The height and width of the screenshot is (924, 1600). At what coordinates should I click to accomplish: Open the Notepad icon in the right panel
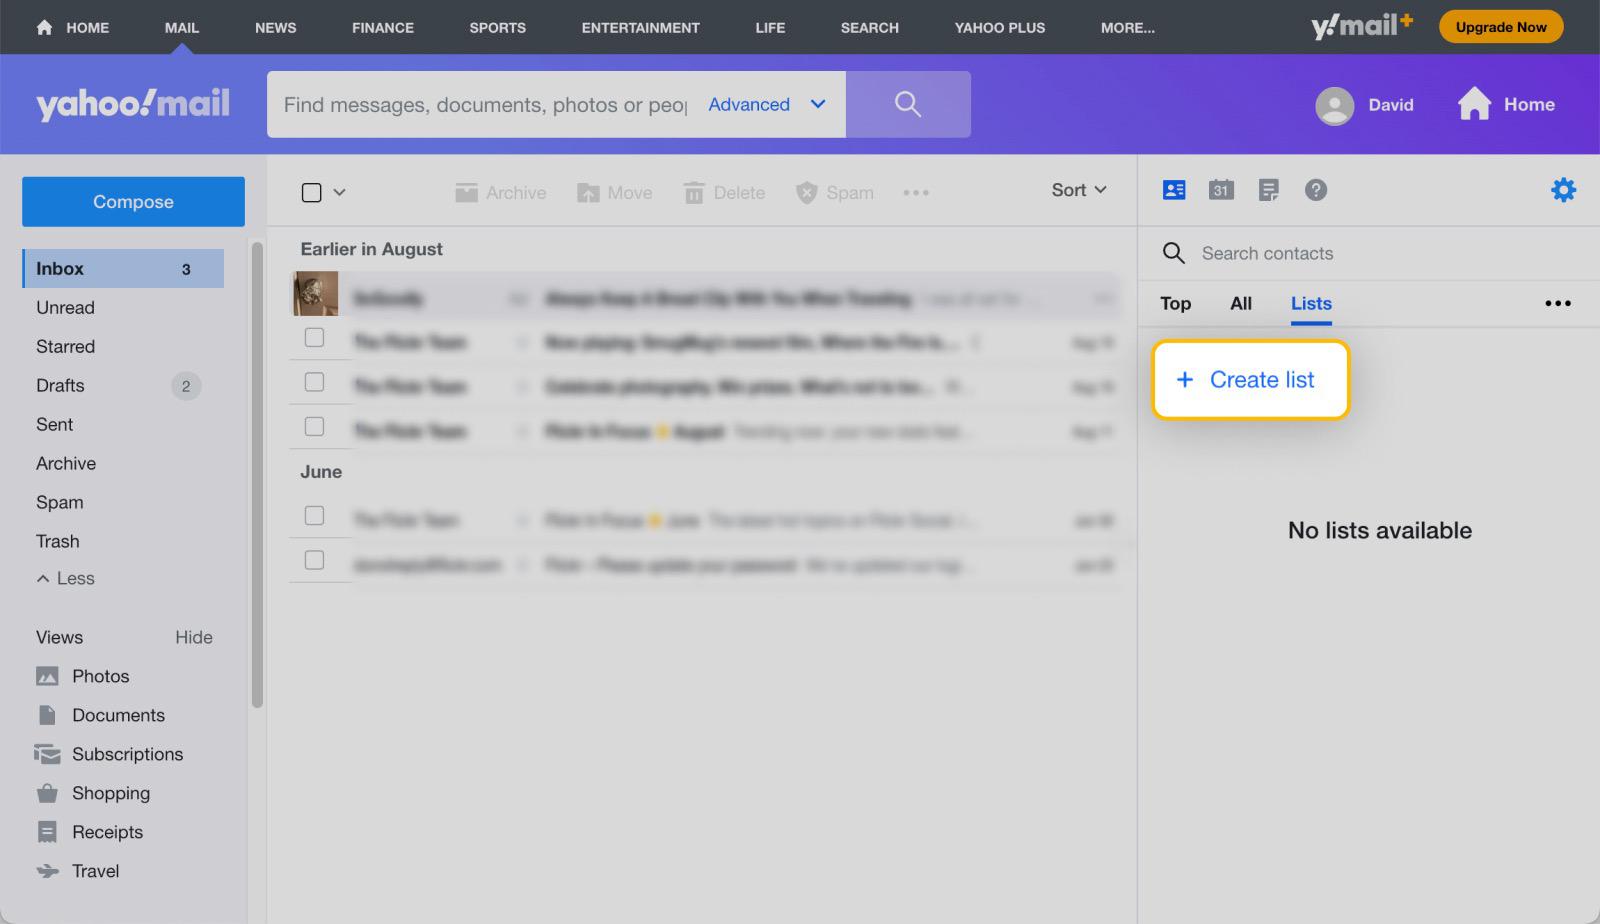[1268, 189]
